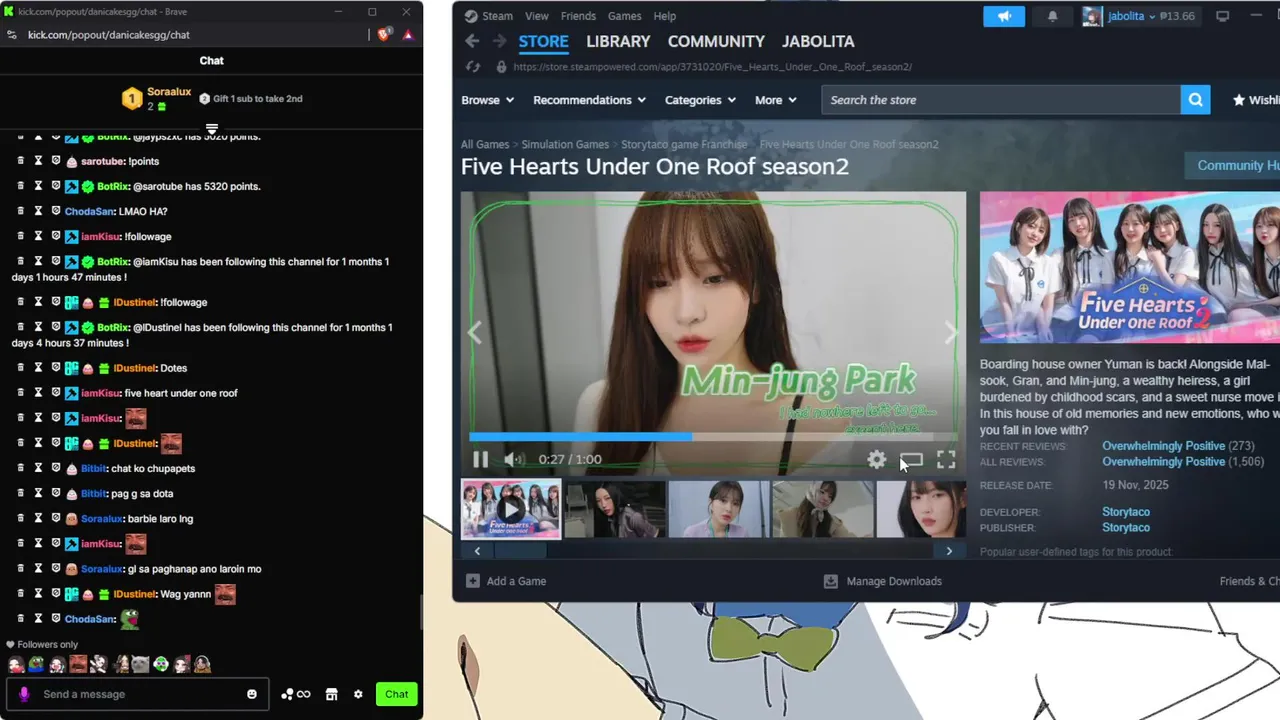Screen dimensions: 1280x720
Task: Click Brave Rewards triangle icon
Action: 408,34
